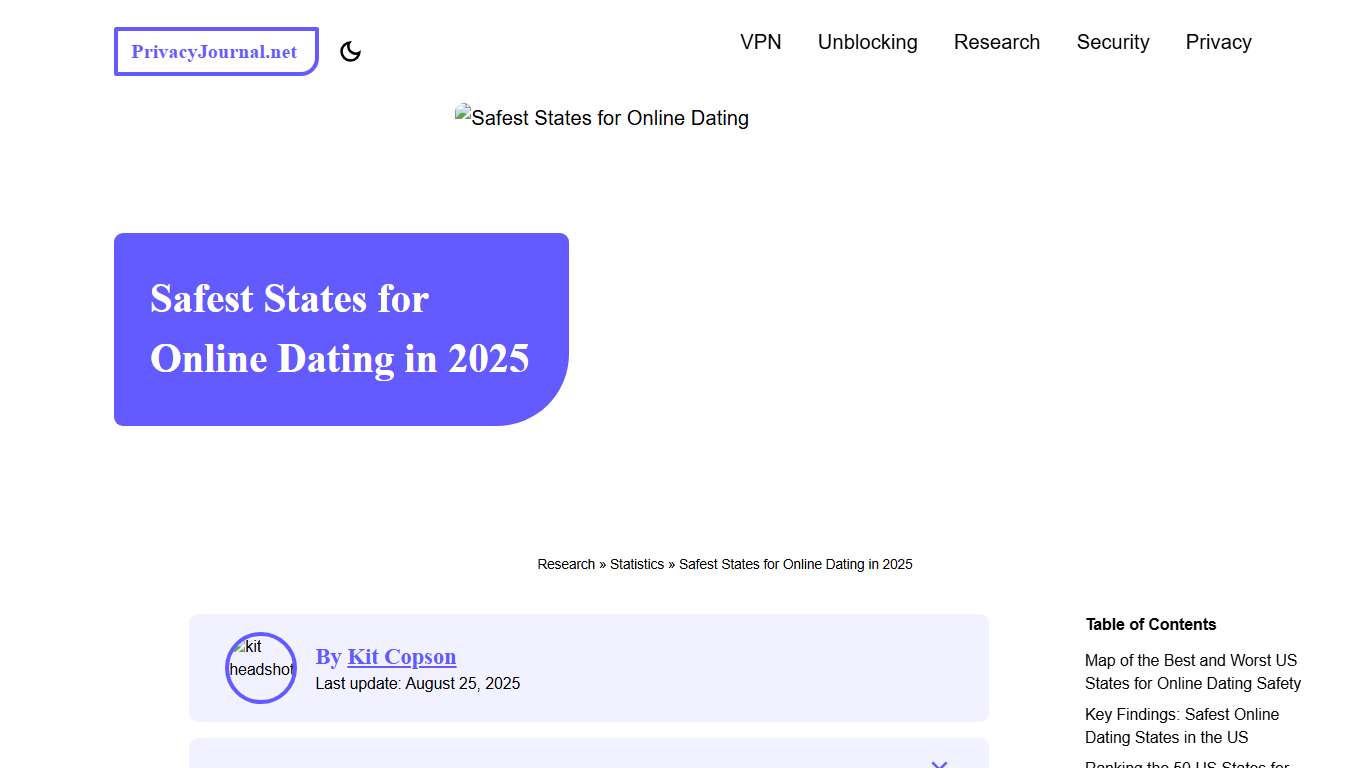Click the Research breadcrumb link

click(x=566, y=564)
